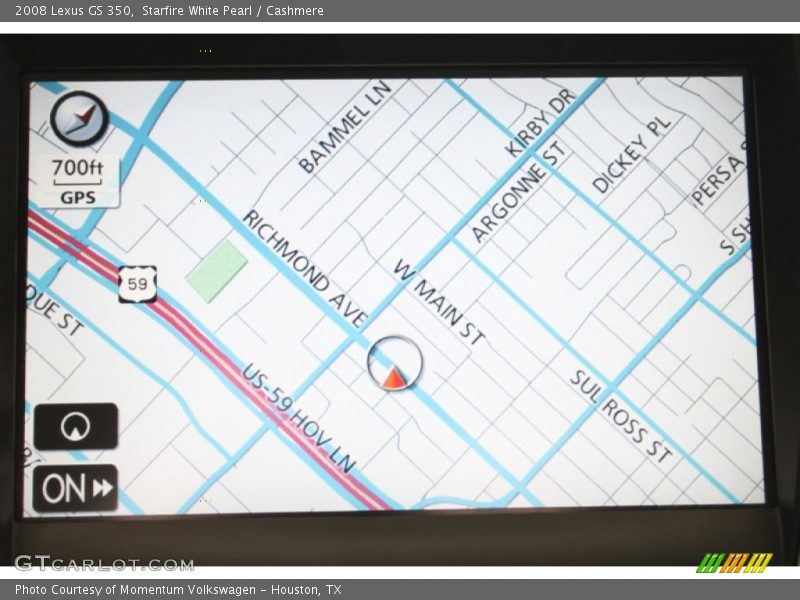Tap the compass orientation icon
Screen dimensions: 800x600
80,119
